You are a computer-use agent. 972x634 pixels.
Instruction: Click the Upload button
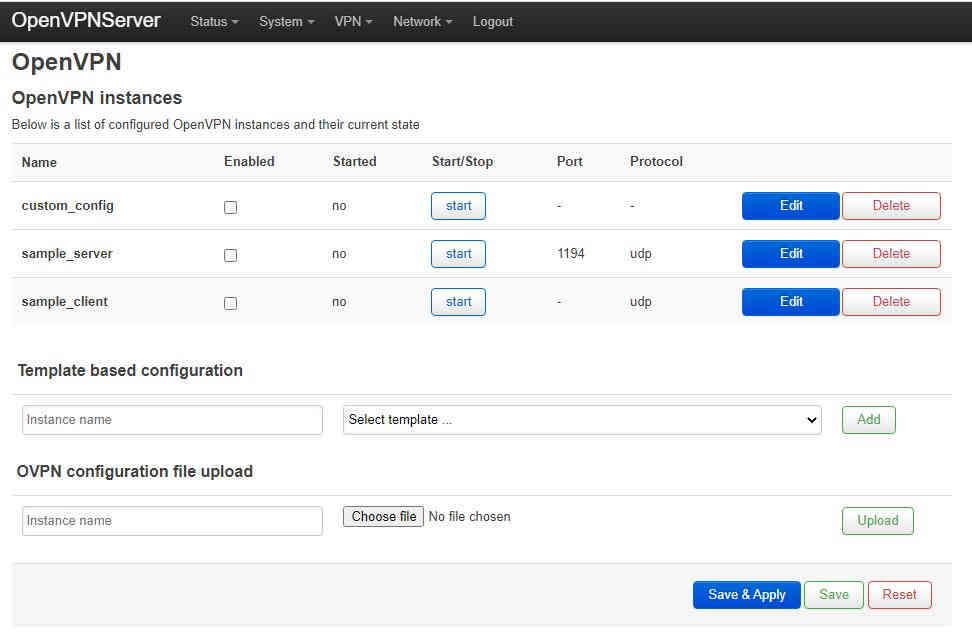point(877,521)
